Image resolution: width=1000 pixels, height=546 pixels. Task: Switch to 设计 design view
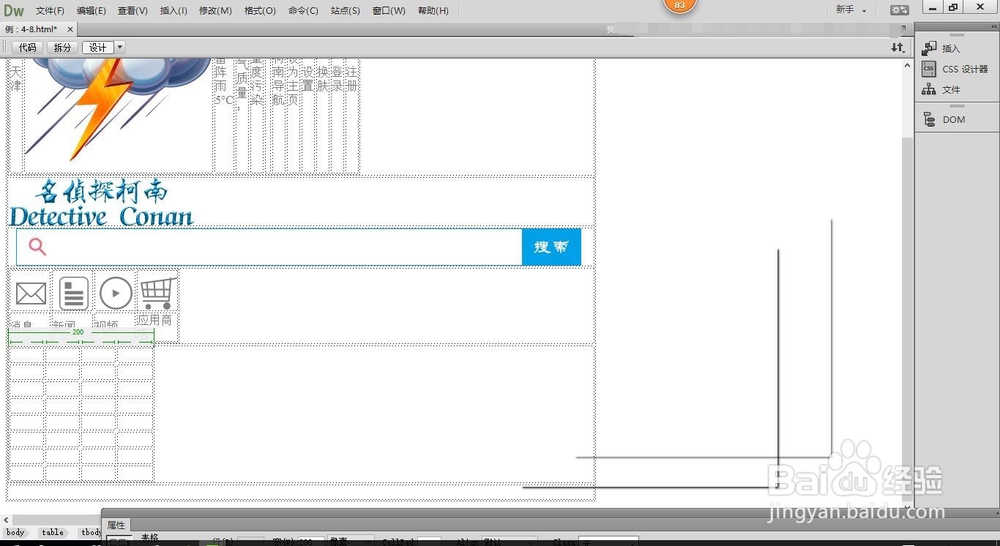98,47
